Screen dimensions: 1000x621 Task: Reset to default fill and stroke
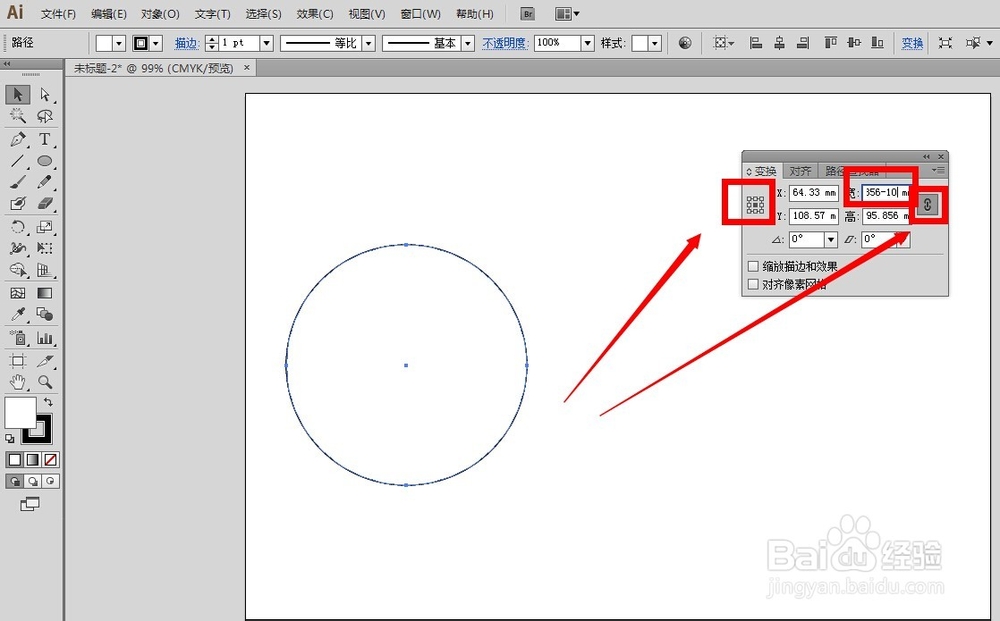pyautogui.click(x=10, y=439)
